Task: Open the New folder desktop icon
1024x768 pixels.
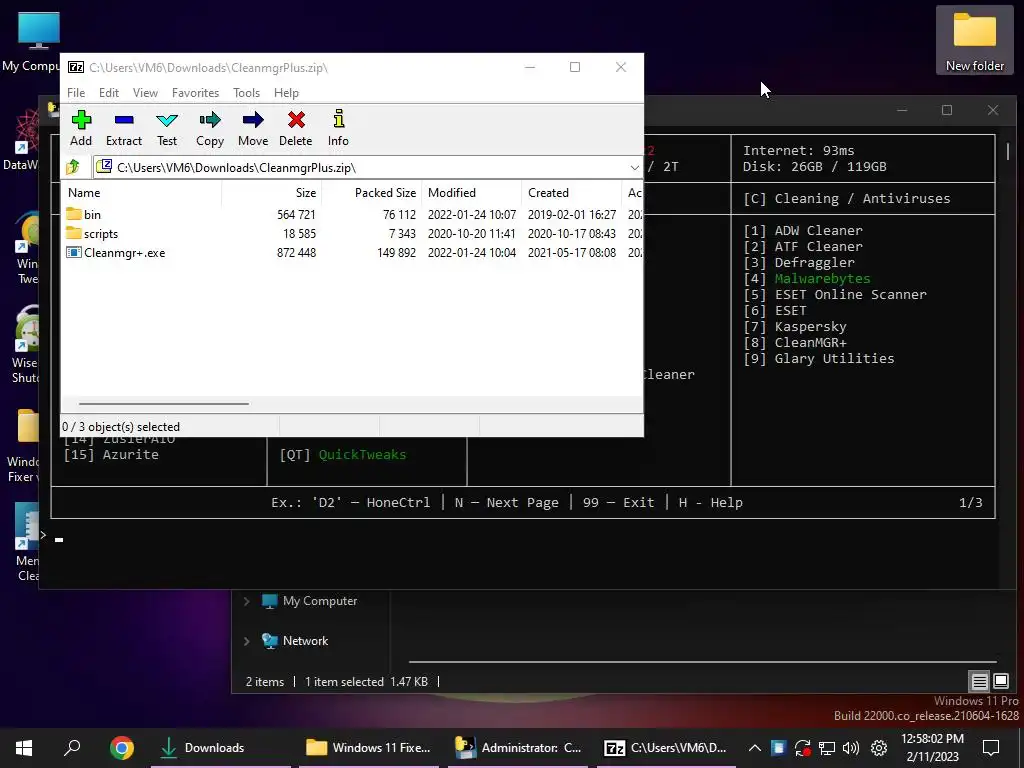Action: pyautogui.click(x=974, y=40)
